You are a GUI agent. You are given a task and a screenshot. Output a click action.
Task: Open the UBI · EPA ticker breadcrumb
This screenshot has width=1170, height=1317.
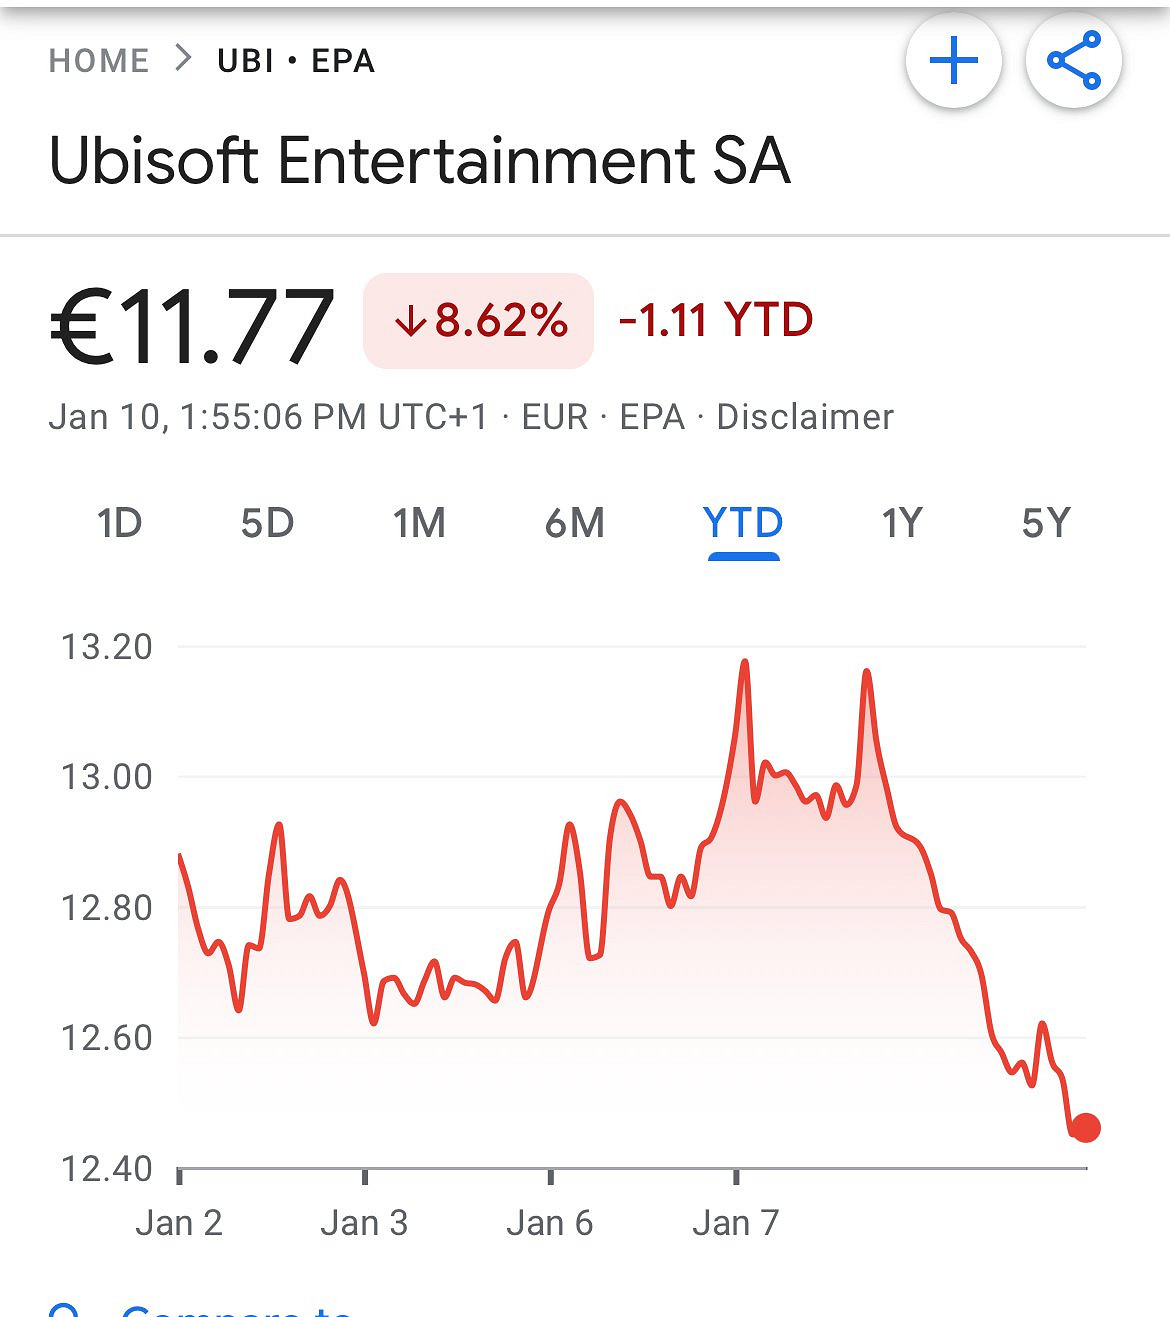[294, 60]
